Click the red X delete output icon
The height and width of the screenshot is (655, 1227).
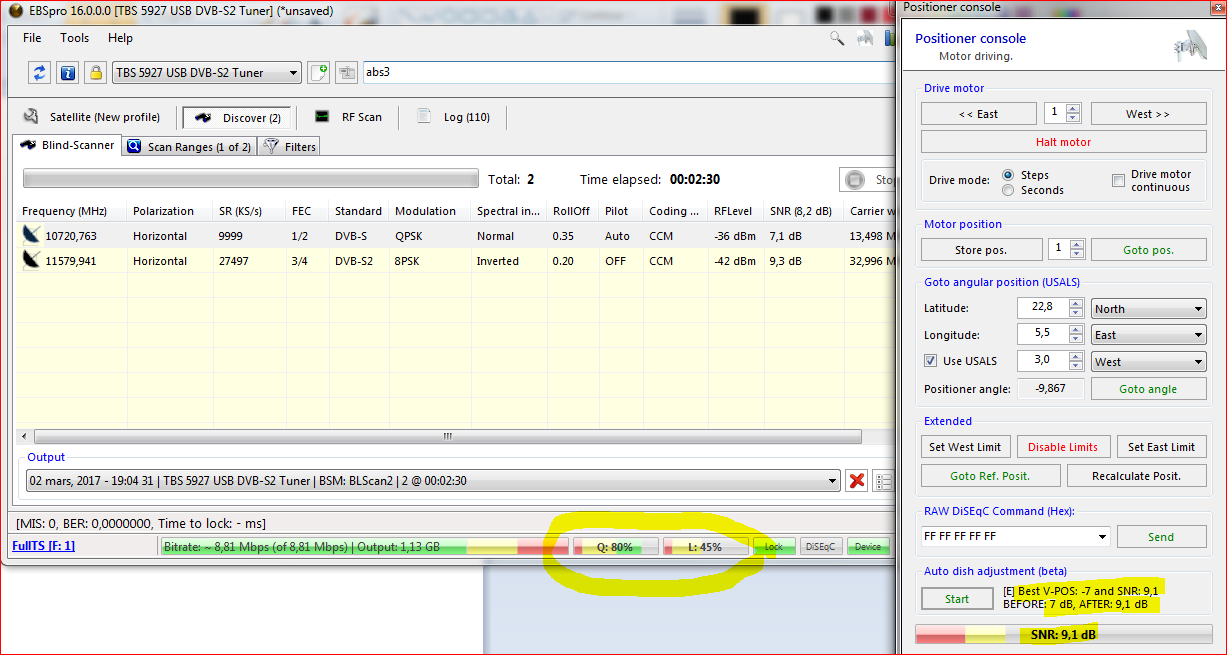tap(856, 481)
